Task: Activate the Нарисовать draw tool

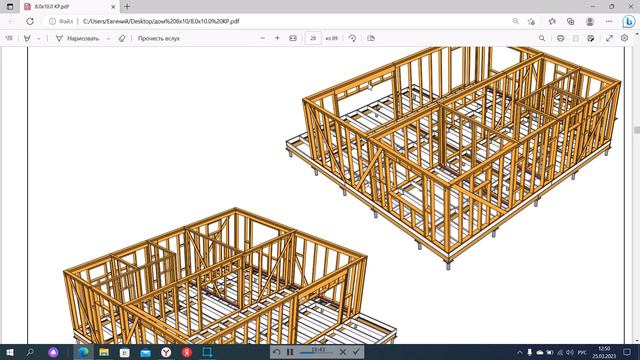Action: (x=78, y=38)
